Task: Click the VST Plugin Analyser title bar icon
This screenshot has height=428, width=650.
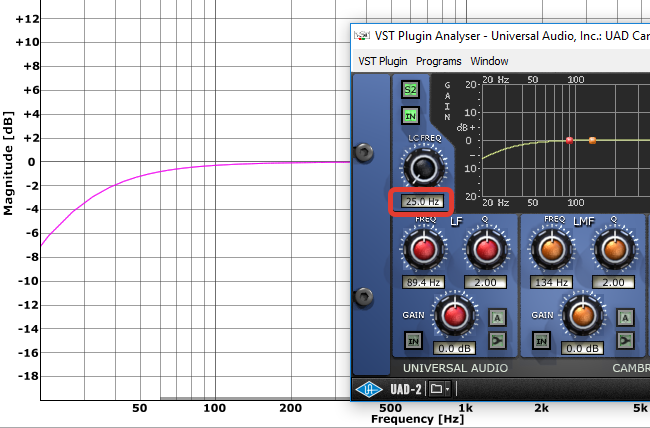Action: tap(361, 36)
